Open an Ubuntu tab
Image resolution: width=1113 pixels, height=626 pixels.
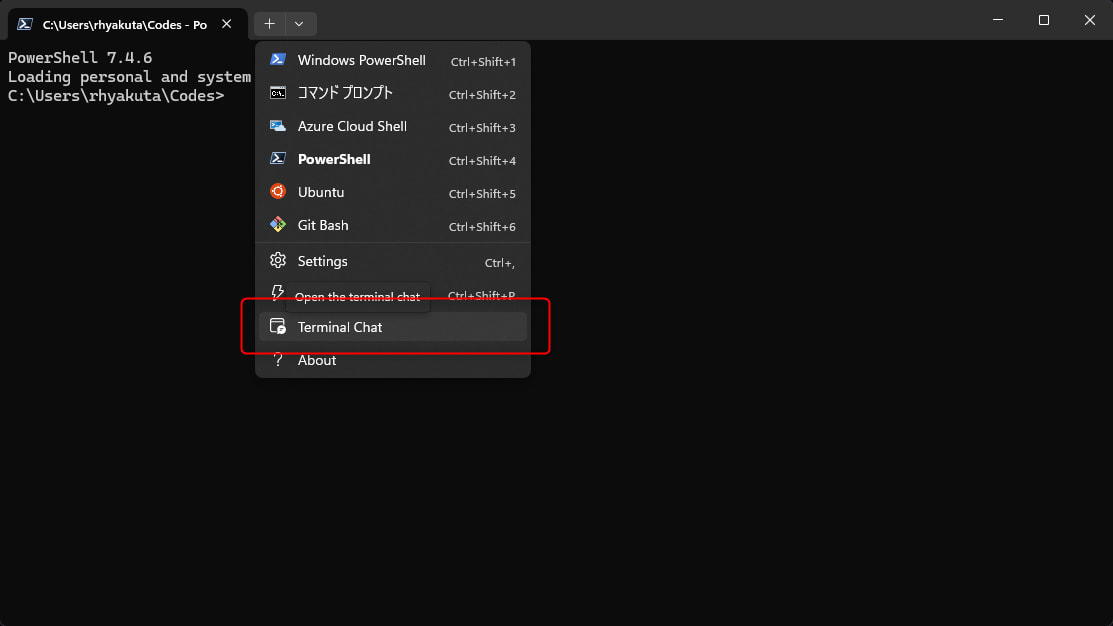pos(393,192)
